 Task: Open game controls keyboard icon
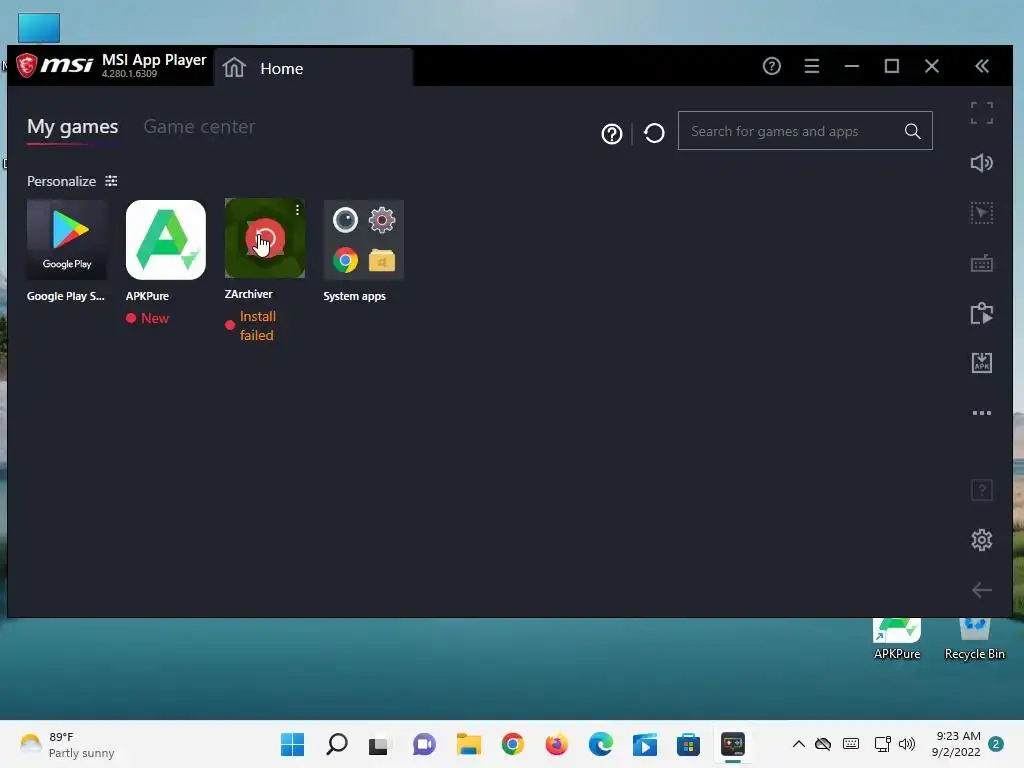pyautogui.click(x=982, y=263)
